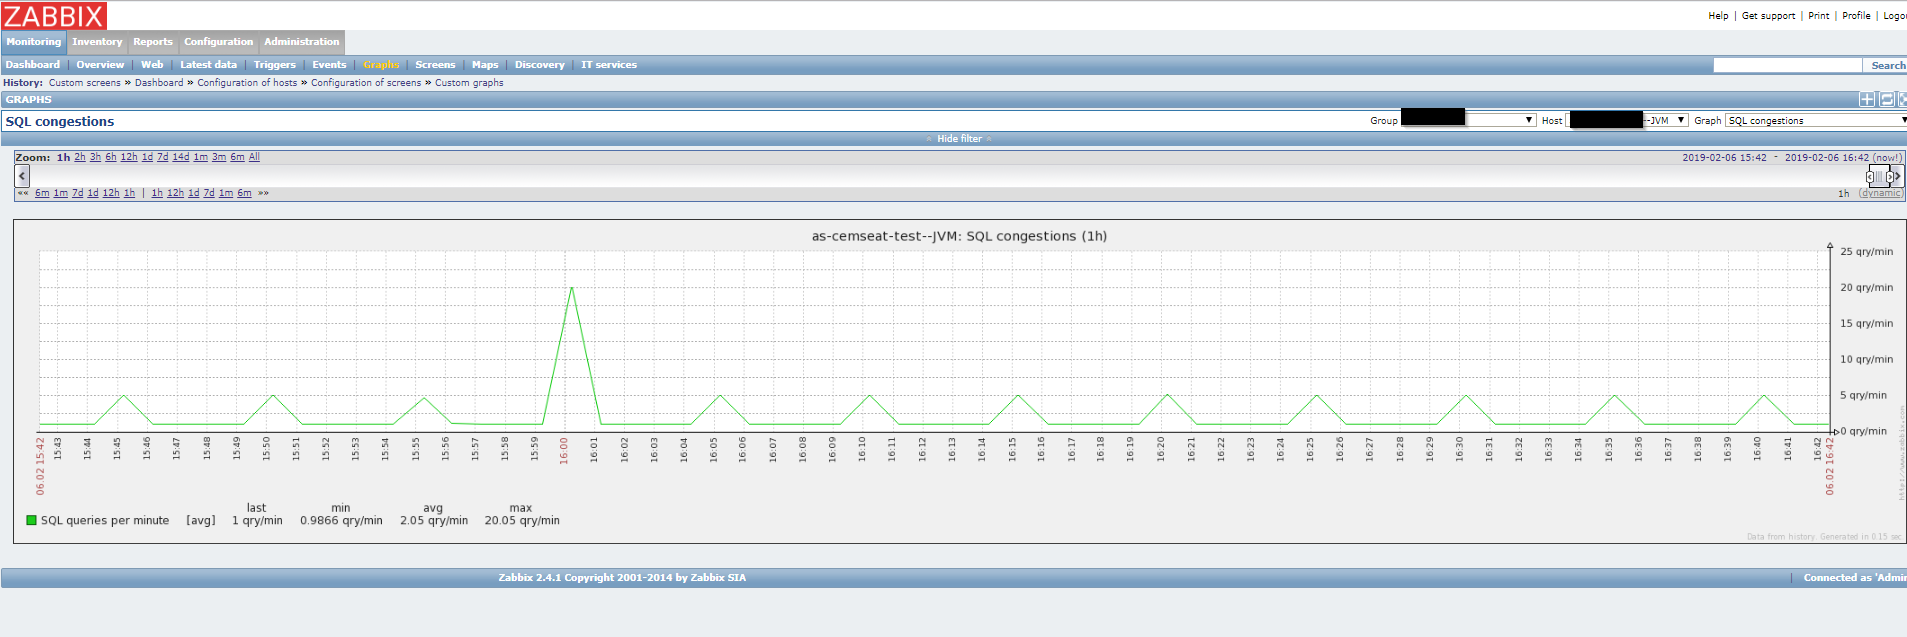Click the scrollbar thumb of time slider

tap(1879, 176)
